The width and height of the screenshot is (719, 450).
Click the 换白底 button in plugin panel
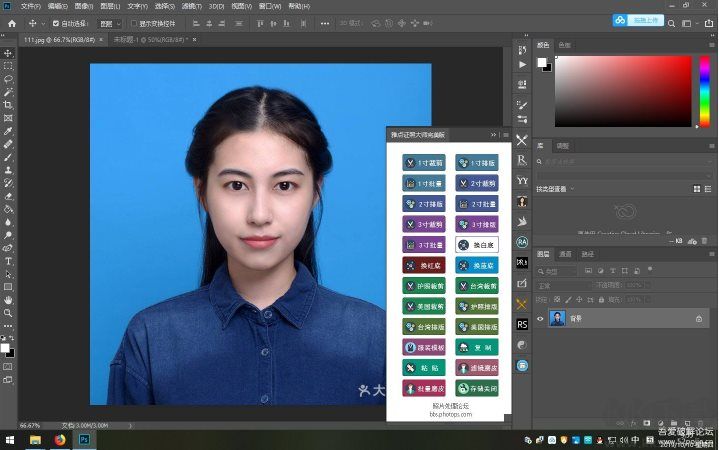point(476,244)
